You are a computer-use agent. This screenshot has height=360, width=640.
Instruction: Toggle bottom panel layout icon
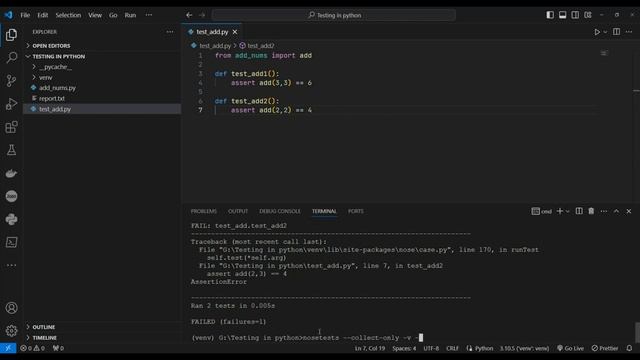pyautogui.click(x=562, y=15)
